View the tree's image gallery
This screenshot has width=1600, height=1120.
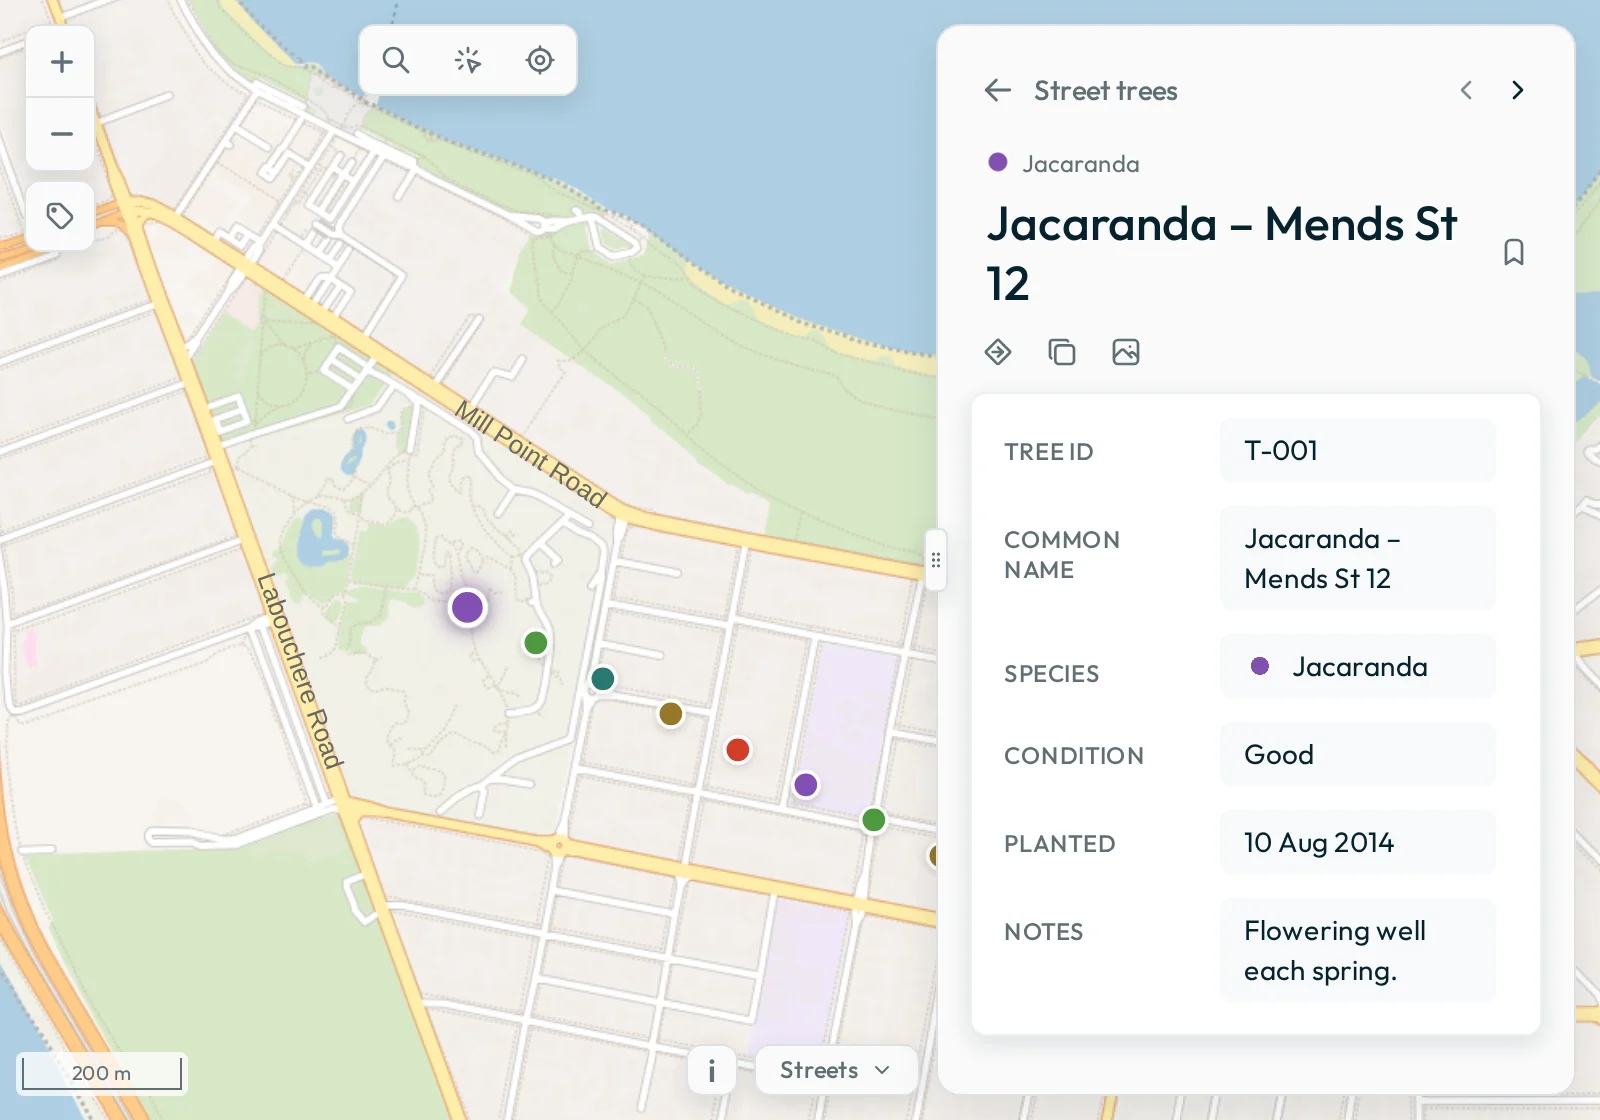1126,352
